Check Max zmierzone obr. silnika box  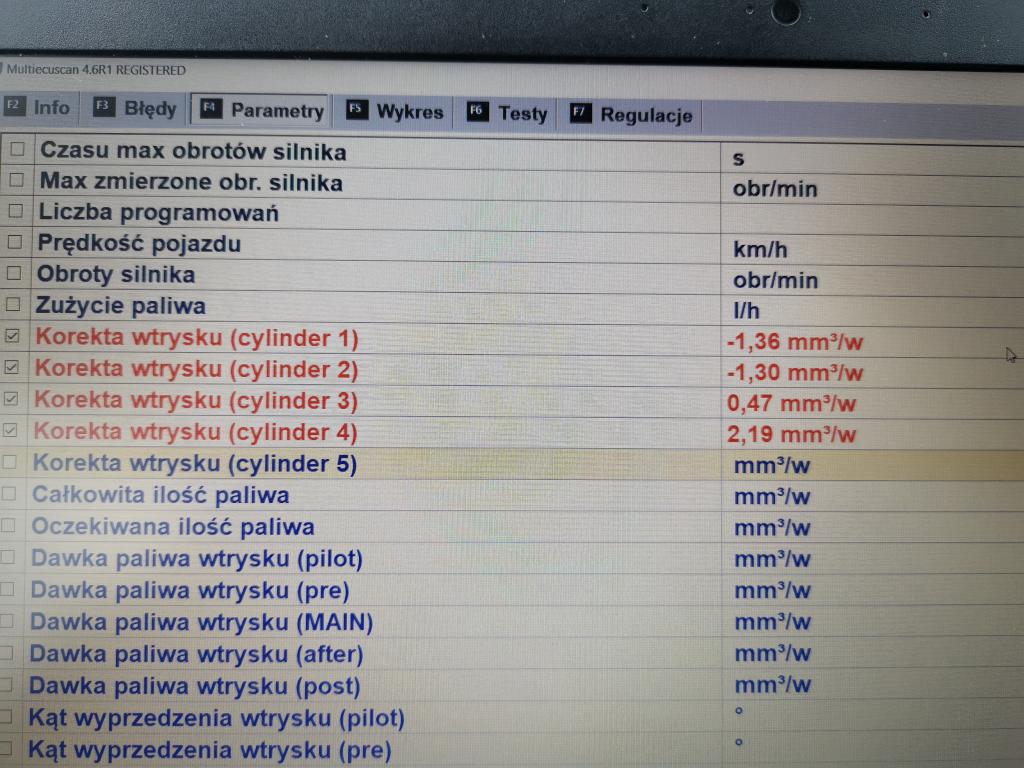click(x=16, y=180)
